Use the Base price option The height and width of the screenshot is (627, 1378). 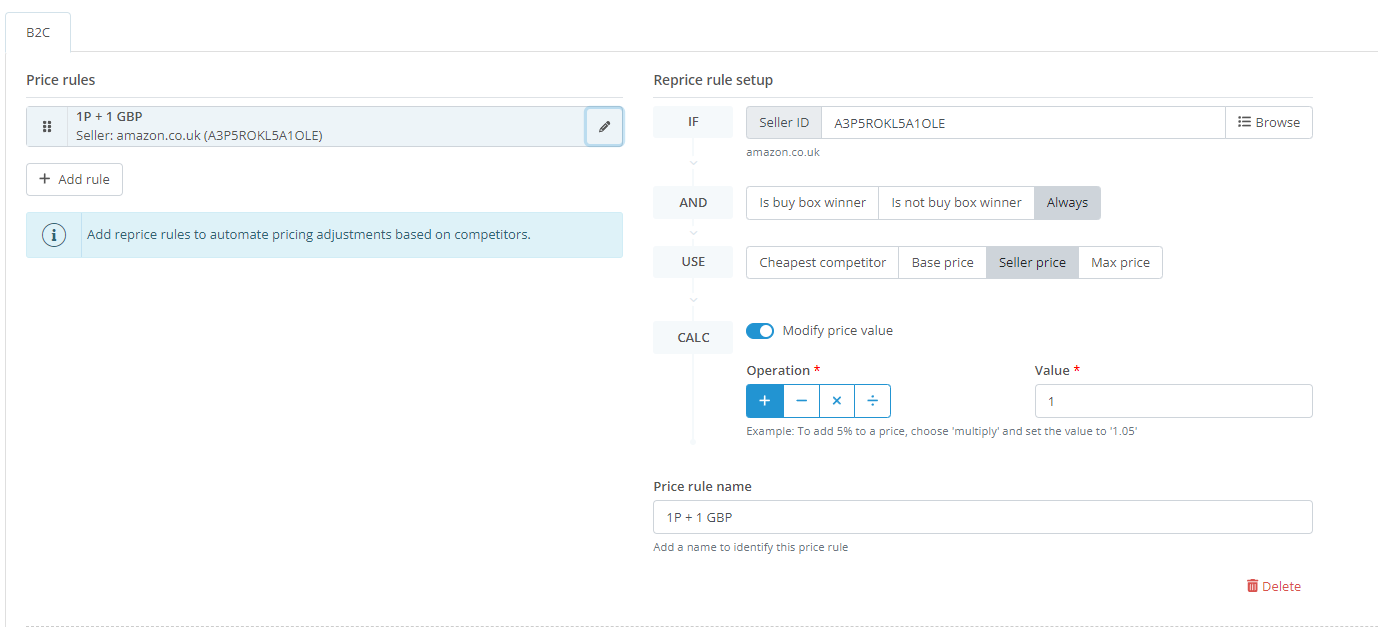[942, 263]
